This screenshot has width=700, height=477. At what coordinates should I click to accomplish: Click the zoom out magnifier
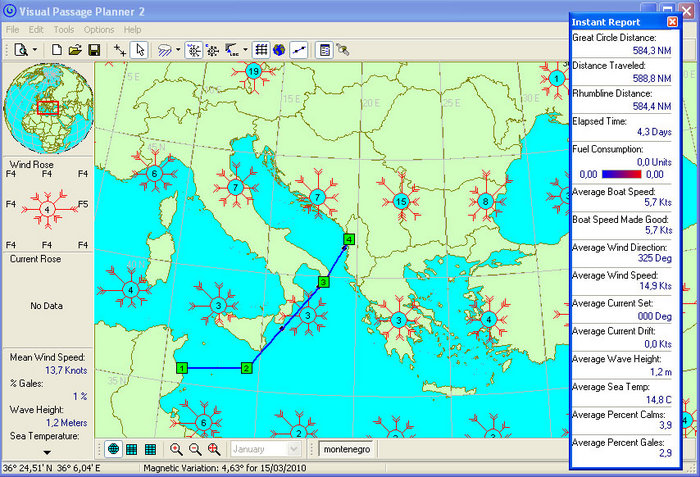coord(195,450)
